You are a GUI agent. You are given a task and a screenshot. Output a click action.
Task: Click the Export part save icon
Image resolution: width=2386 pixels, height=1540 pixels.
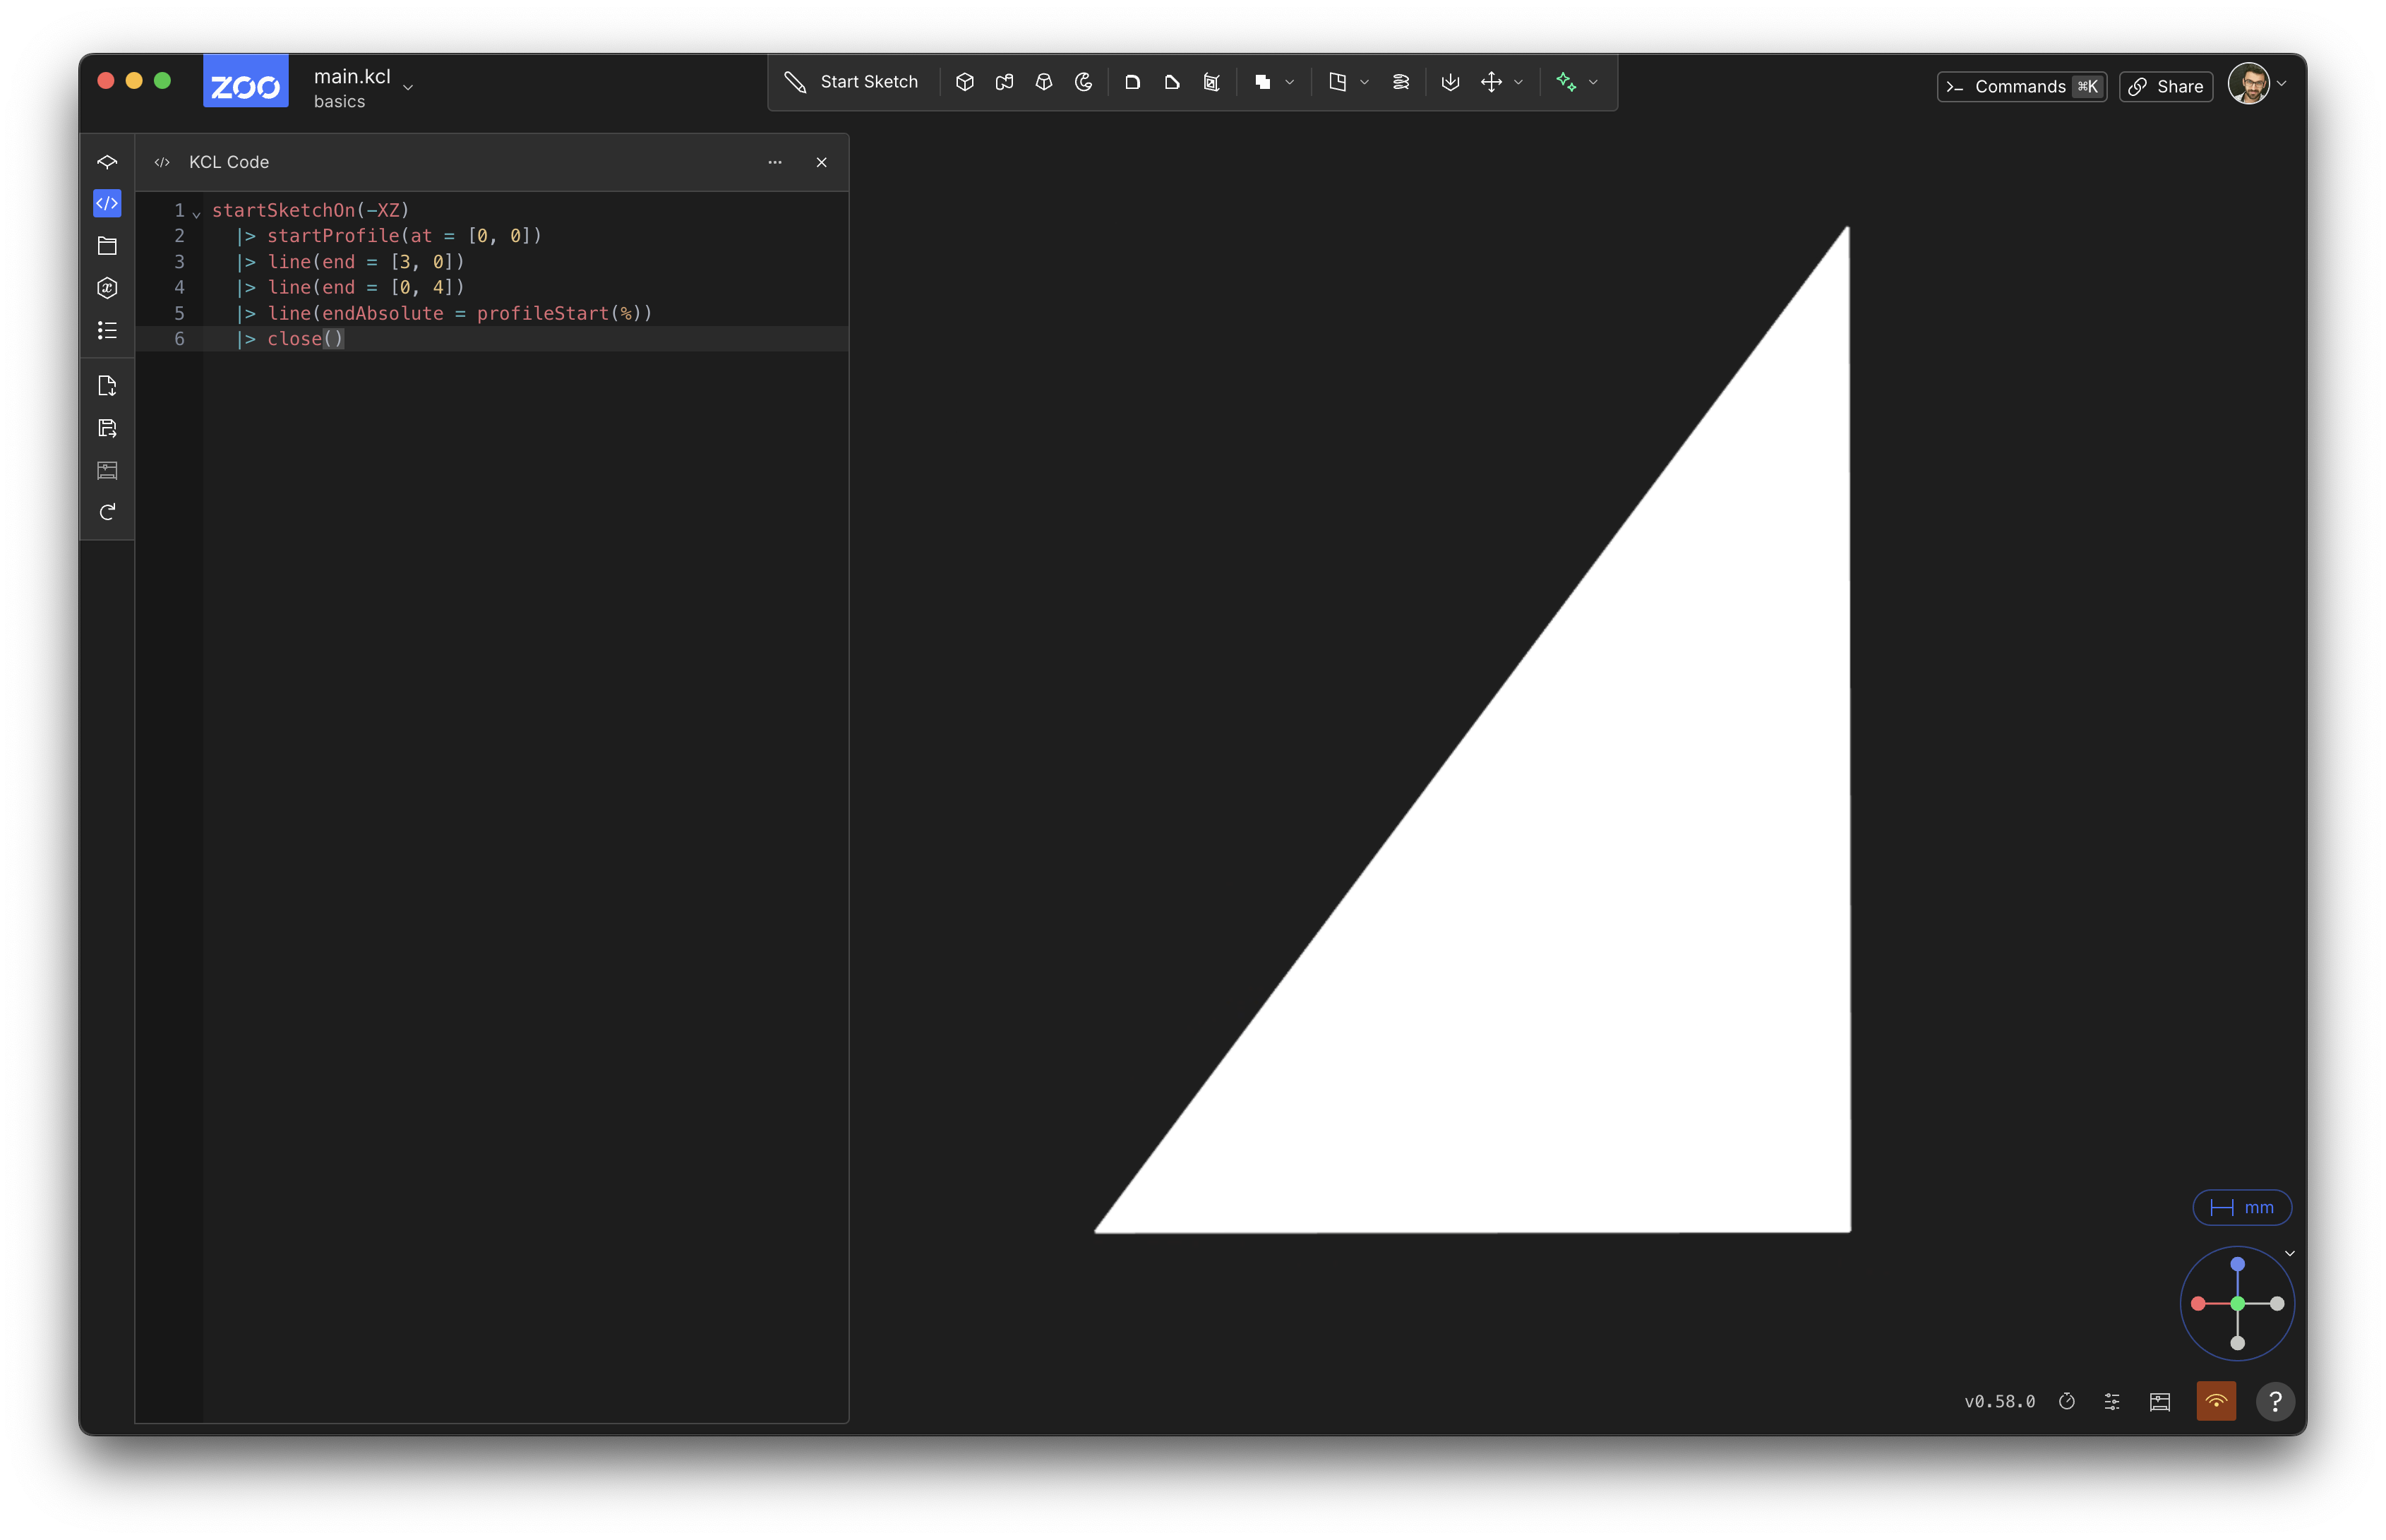click(x=107, y=428)
